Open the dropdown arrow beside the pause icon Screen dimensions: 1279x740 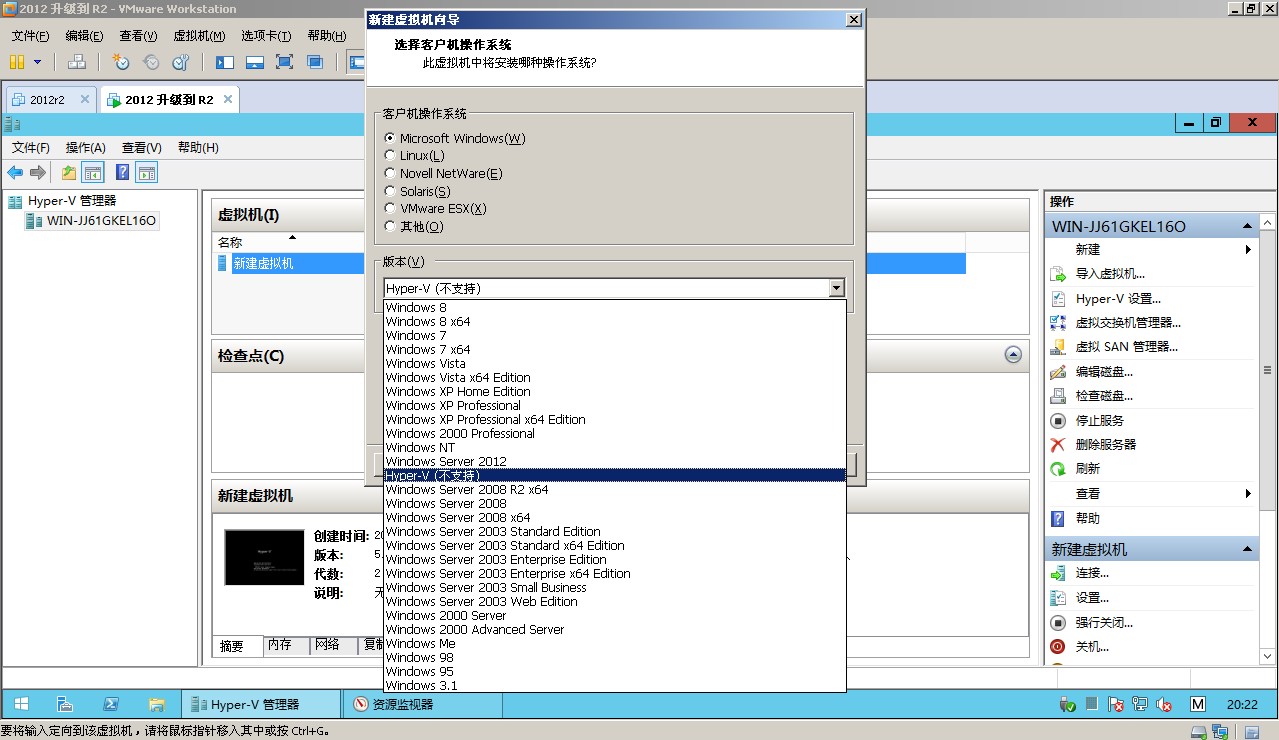point(38,62)
